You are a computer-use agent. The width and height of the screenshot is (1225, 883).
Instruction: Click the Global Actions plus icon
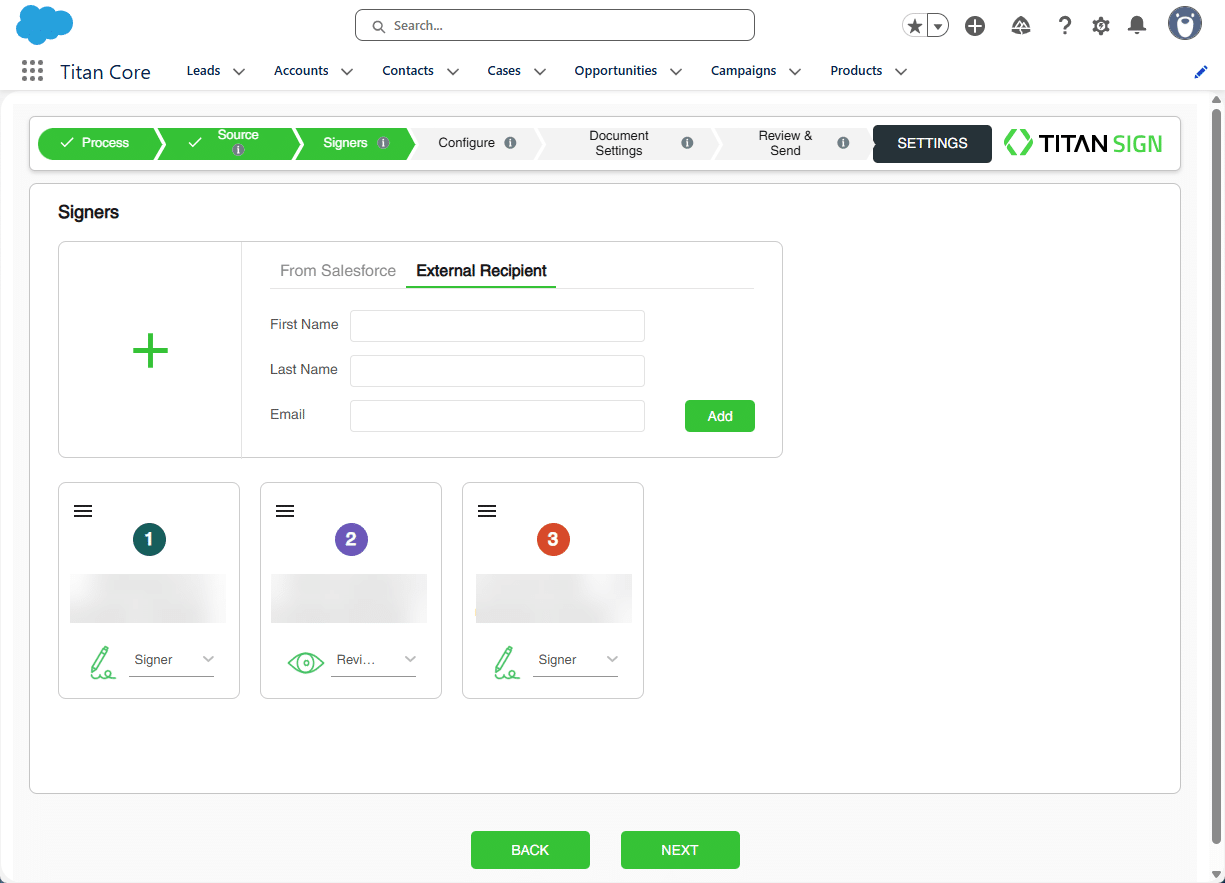click(x=974, y=25)
